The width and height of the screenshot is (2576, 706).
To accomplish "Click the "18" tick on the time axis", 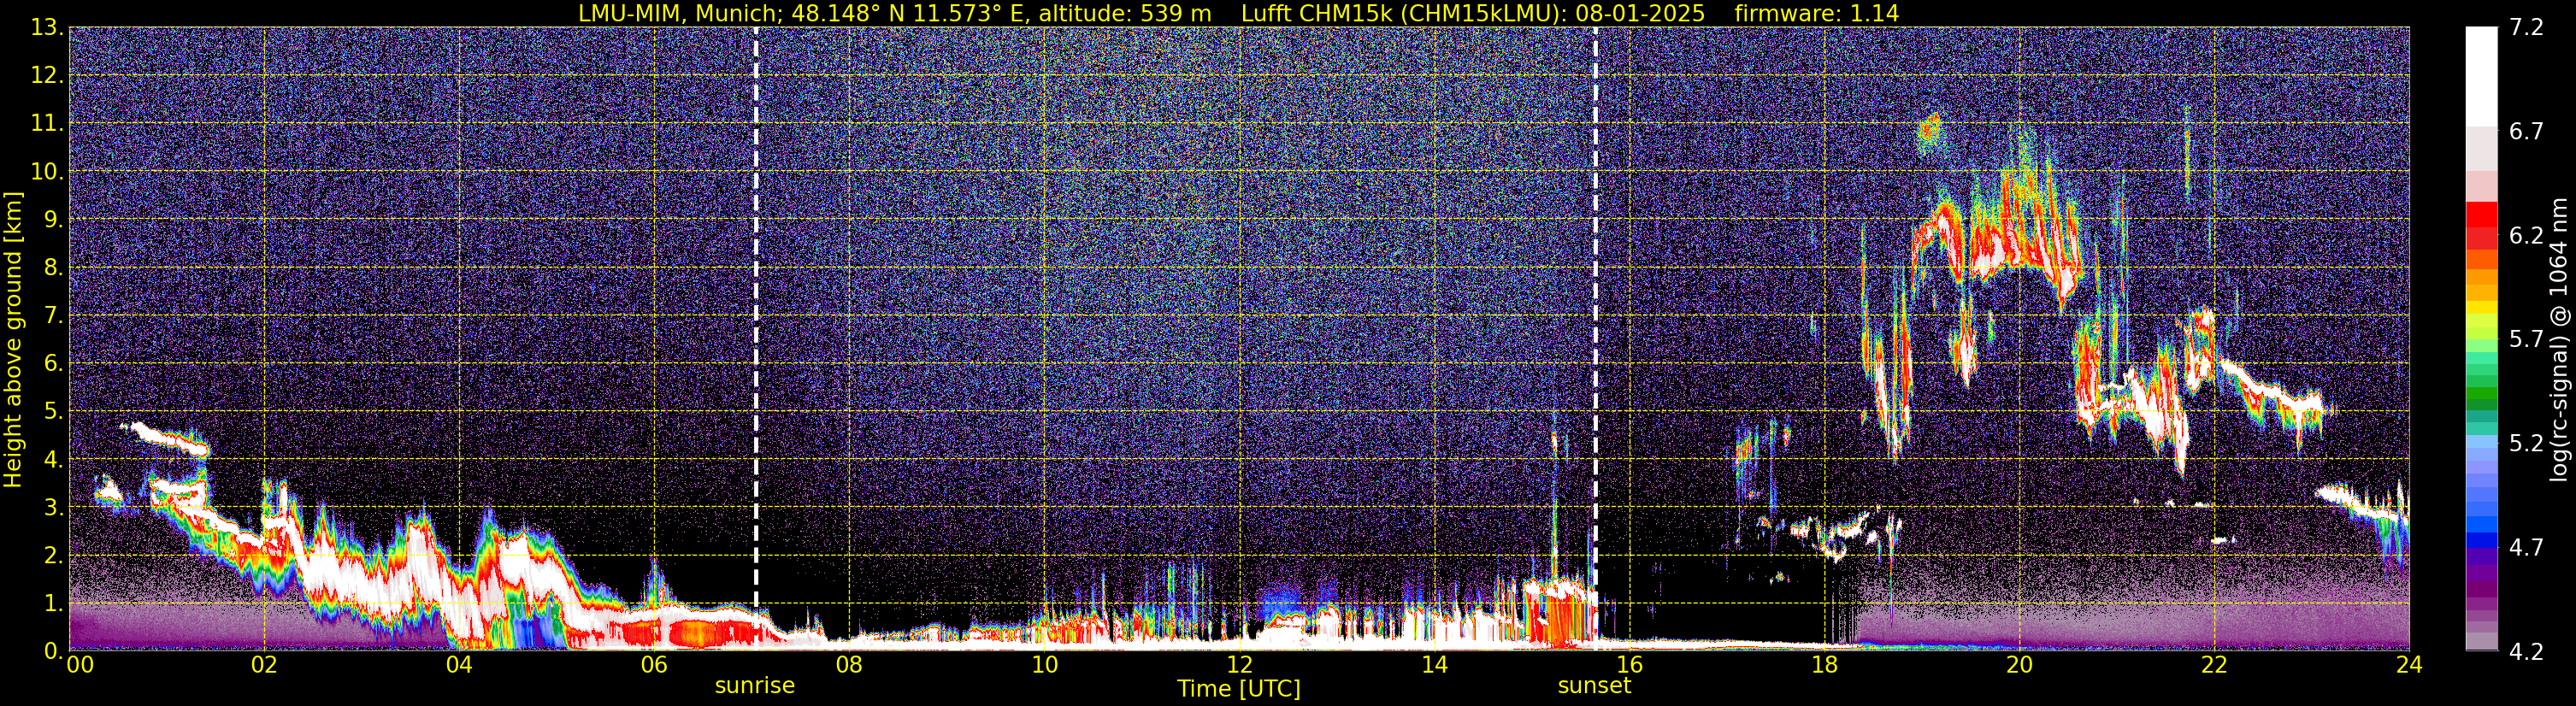I will coord(1824,665).
